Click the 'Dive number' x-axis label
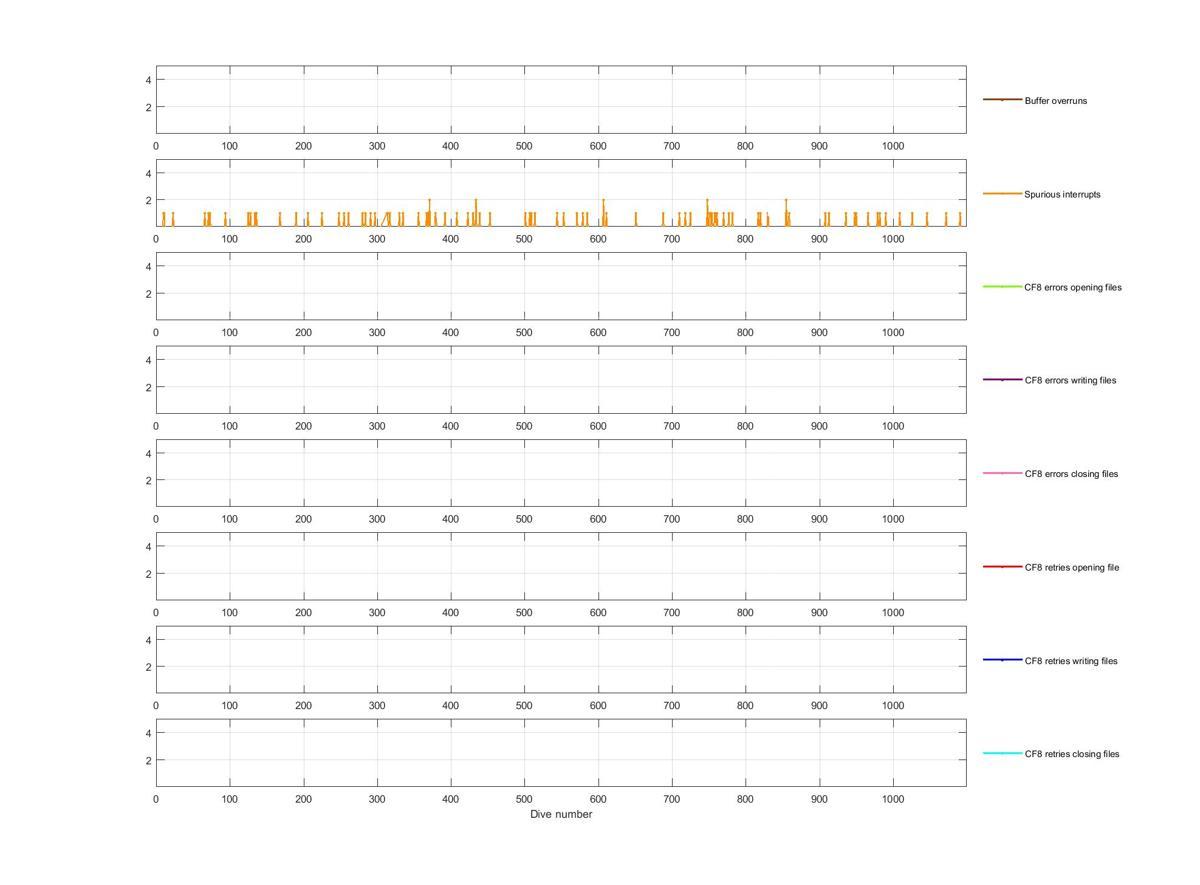 (561, 814)
